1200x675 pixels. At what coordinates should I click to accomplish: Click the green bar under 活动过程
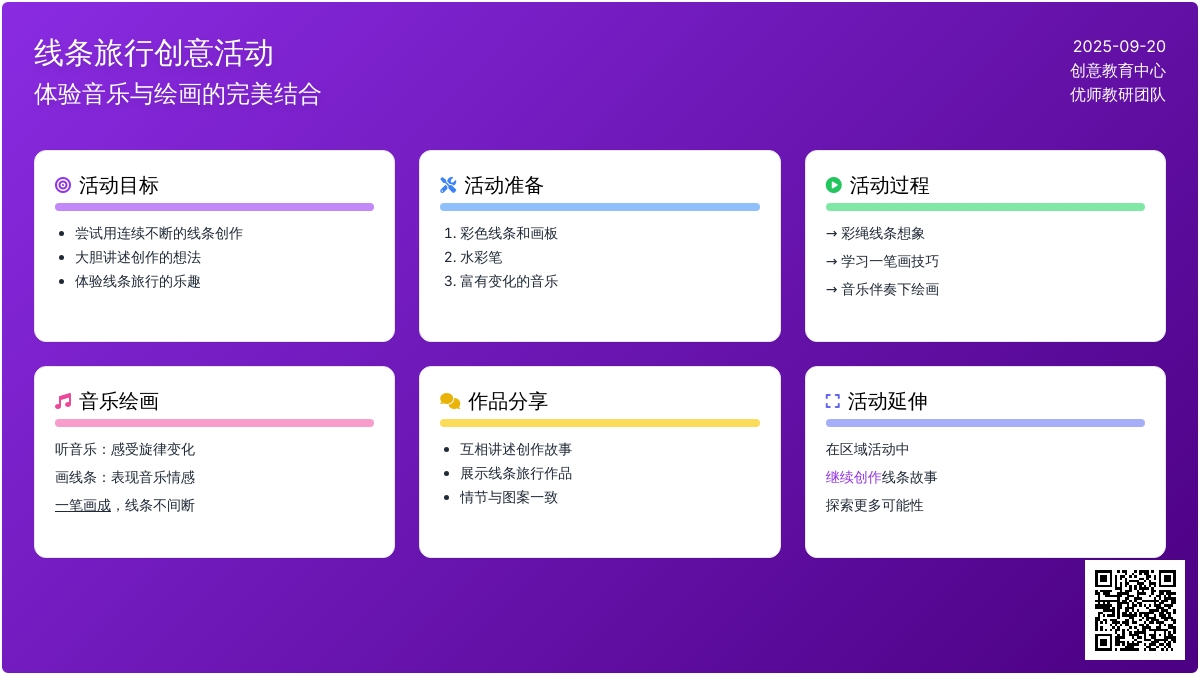click(x=985, y=207)
